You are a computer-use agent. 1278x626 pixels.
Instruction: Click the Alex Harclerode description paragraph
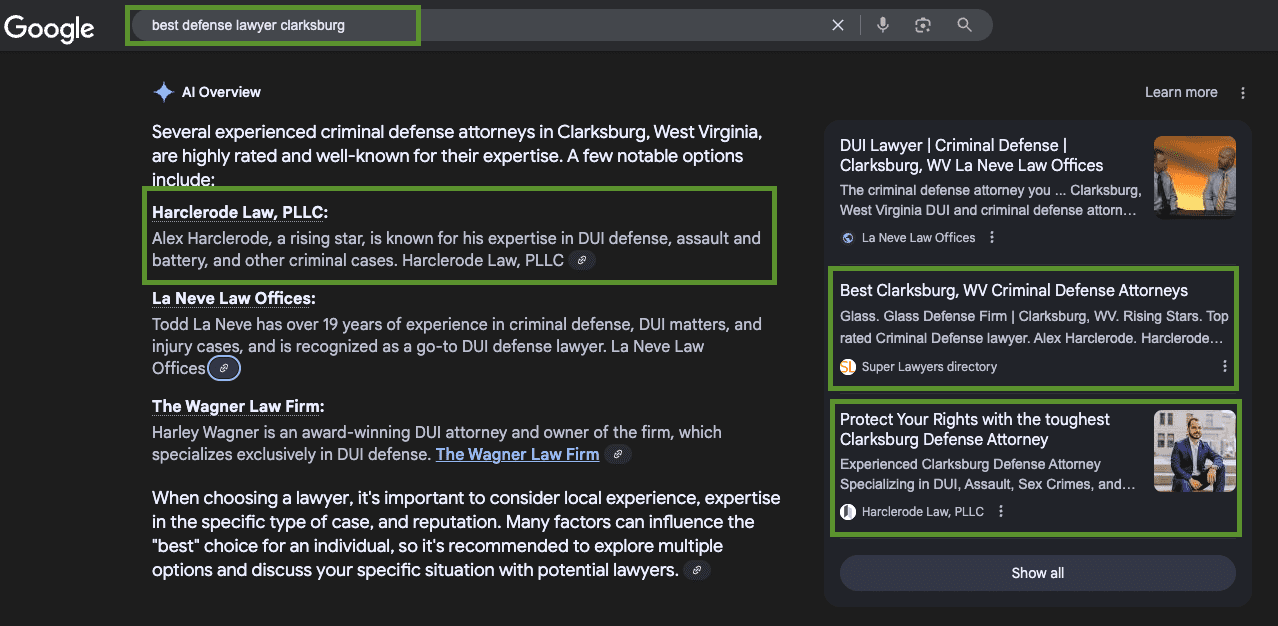pyautogui.click(x=456, y=249)
